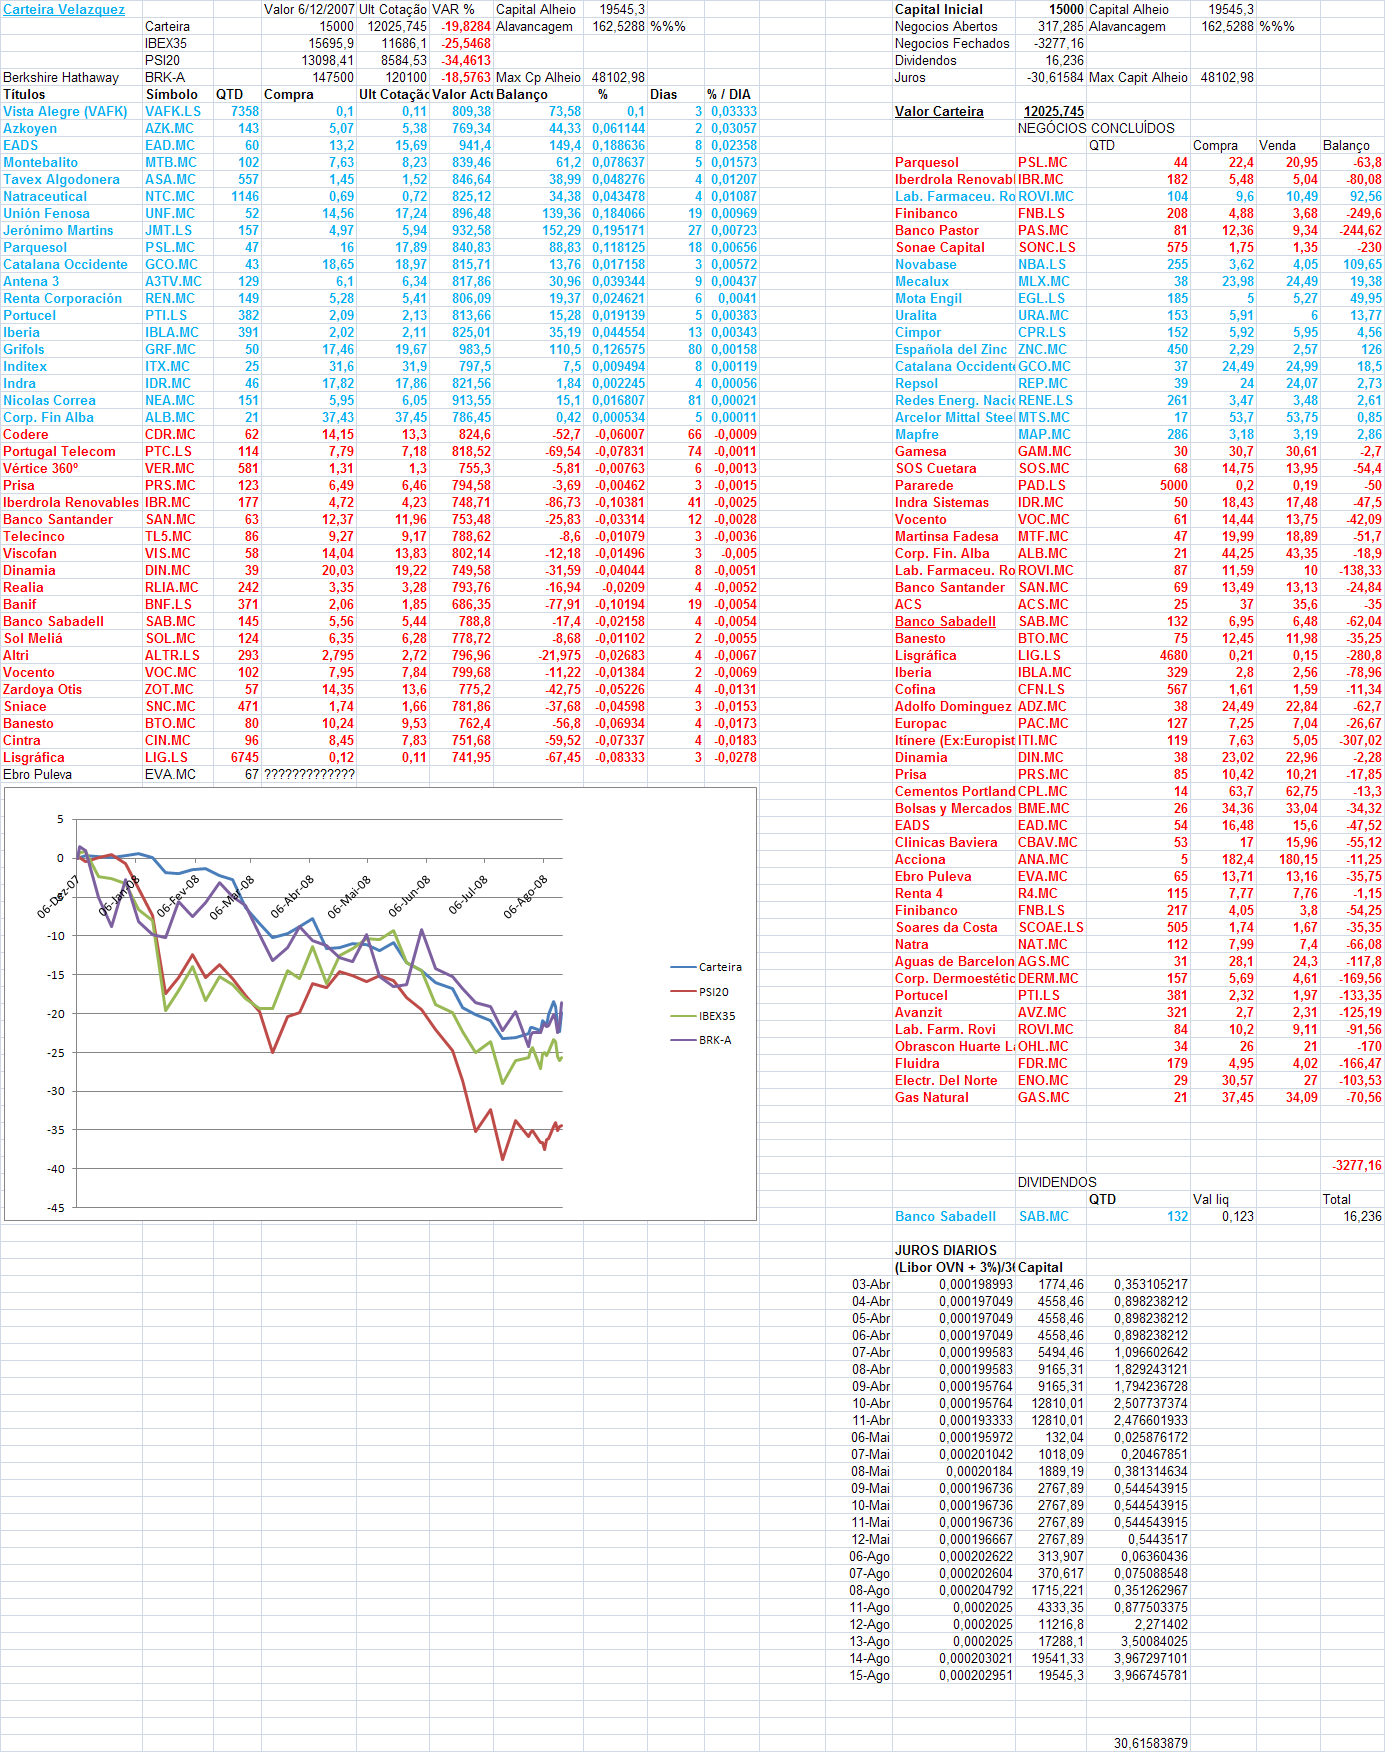Screen dimensions: 1385x1752
Task: Click the Española del Zinc trade title
Action: (x=951, y=350)
